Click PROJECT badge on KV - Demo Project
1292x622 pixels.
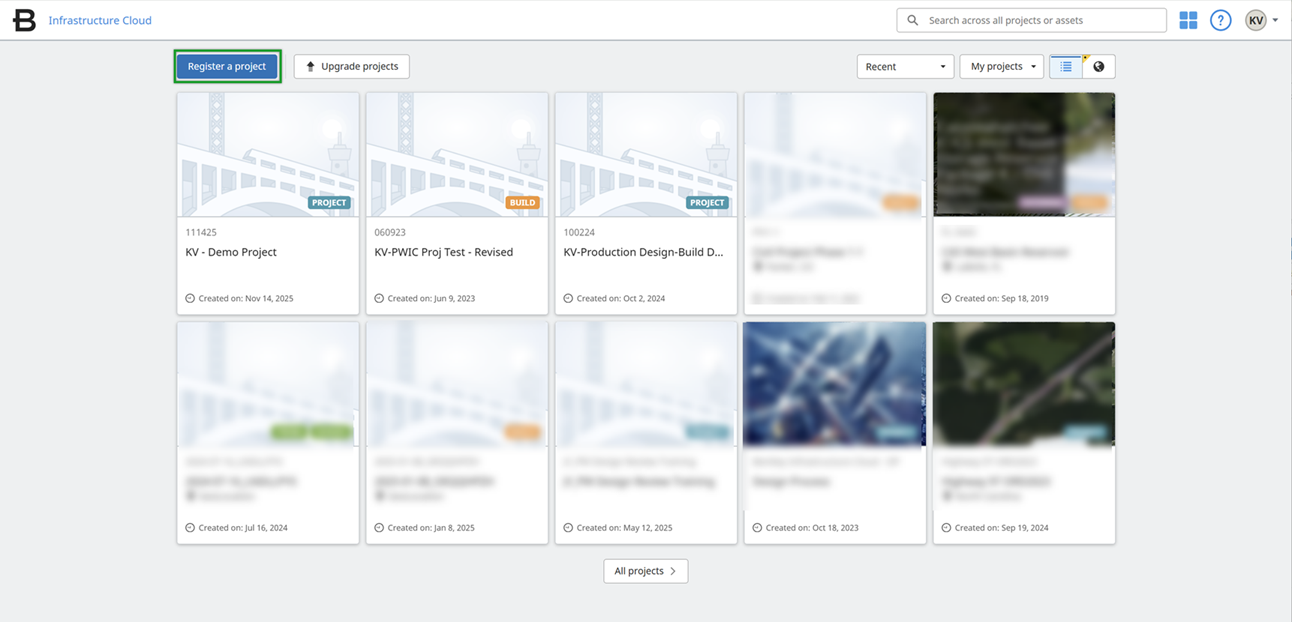329,202
